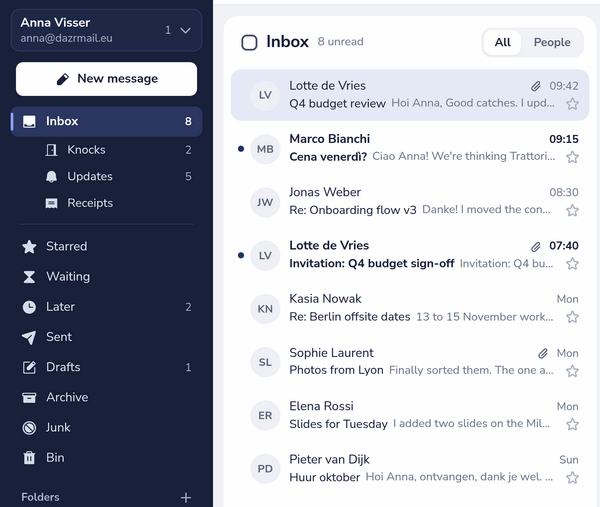The height and width of the screenshot is (507, 600).
Task: Click the Inbox tray icon in sidebar
Action: (29, 122)
